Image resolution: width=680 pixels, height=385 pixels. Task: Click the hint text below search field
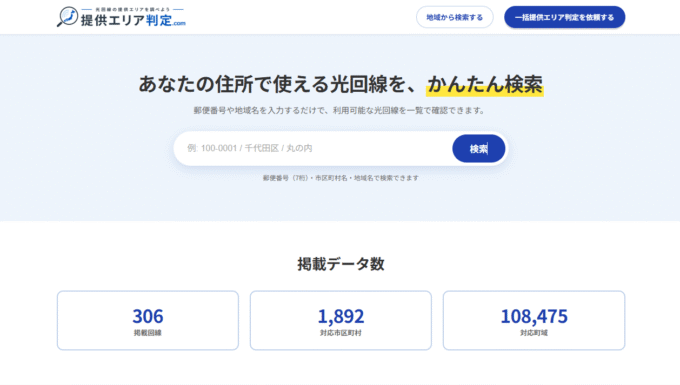(341, 178)
